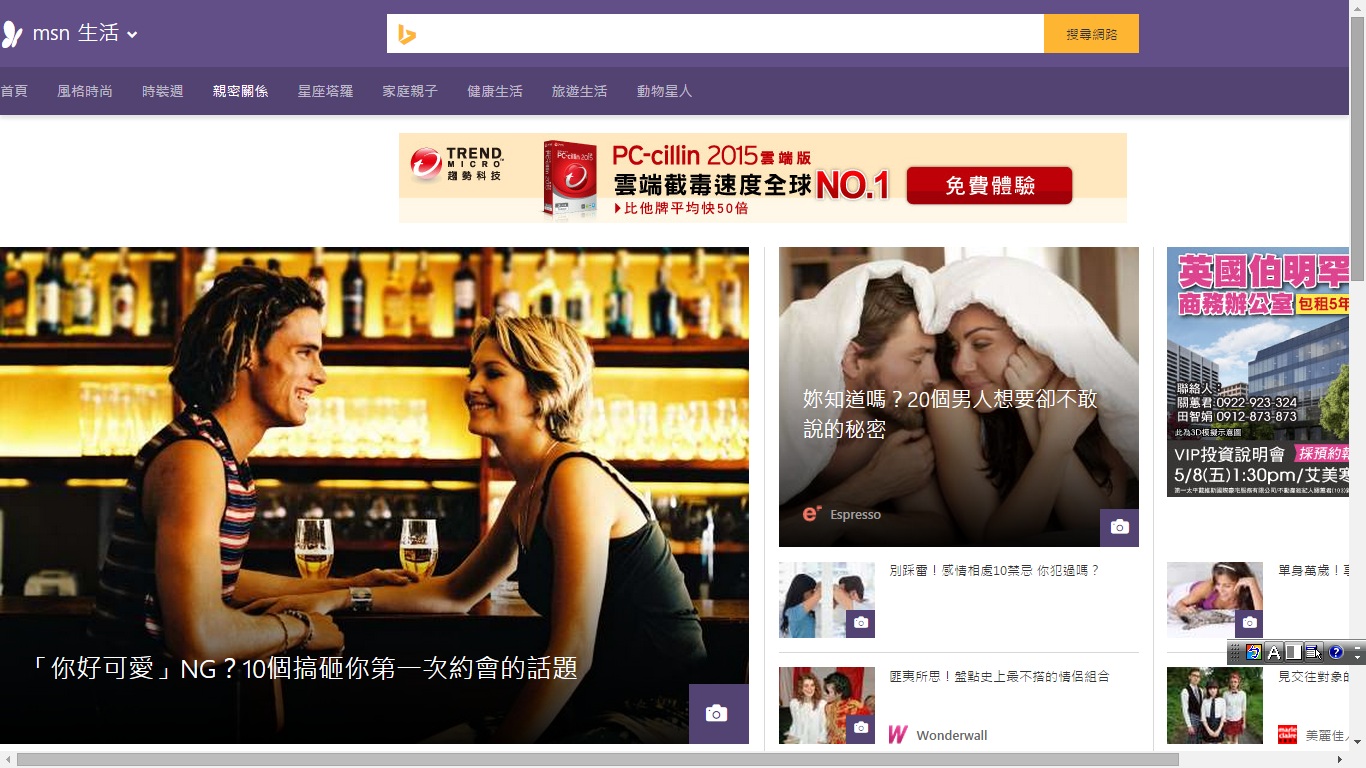Click the Bing logo in the search box
Screen dimensions: 1366x768
coord(406,34)
